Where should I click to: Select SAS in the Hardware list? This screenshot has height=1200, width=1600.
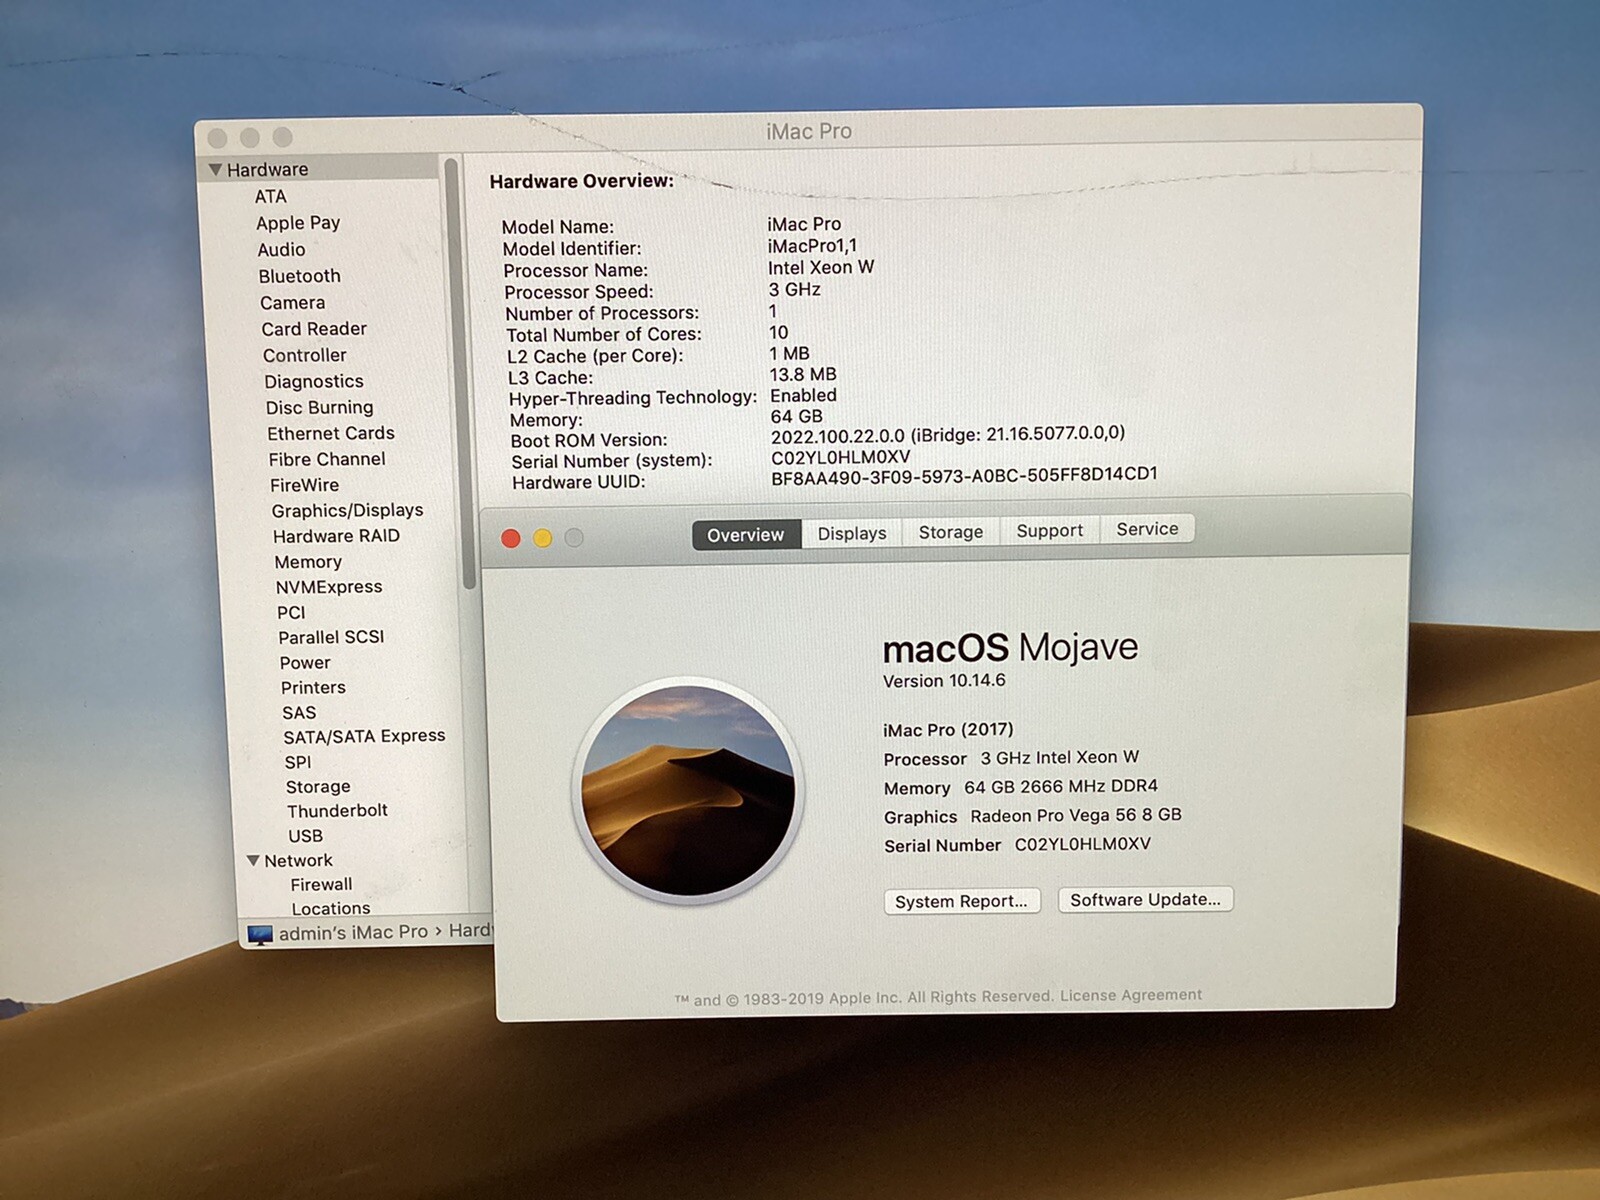[299, 713]
